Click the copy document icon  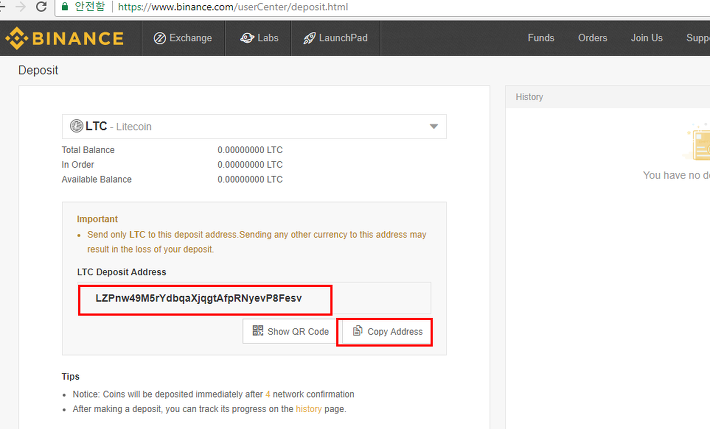click(x=357, y=331)
